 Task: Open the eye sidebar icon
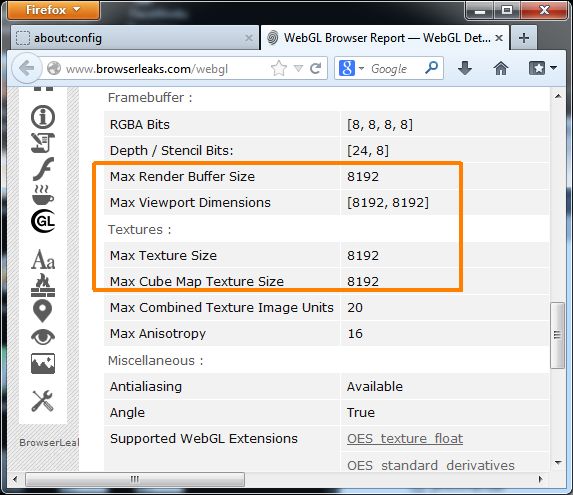43,337
